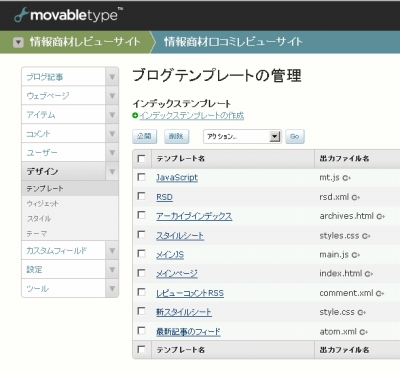Viewport: 400px width, 371px height.
Task: Check the メインJS row checkbox
Action: (141, 254)
